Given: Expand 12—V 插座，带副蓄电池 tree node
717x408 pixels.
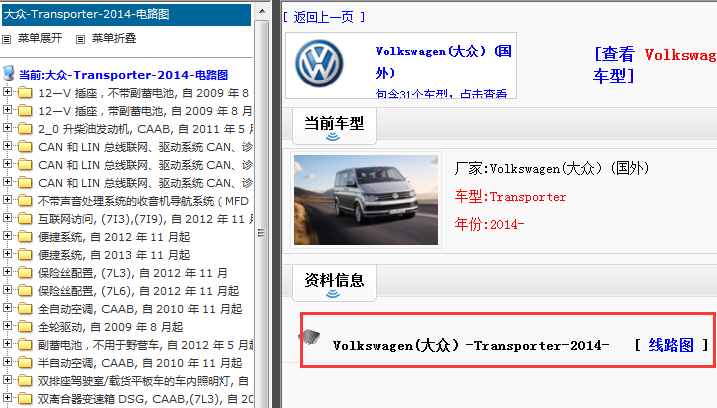Looking at the screenshot, I should (7, 110).
